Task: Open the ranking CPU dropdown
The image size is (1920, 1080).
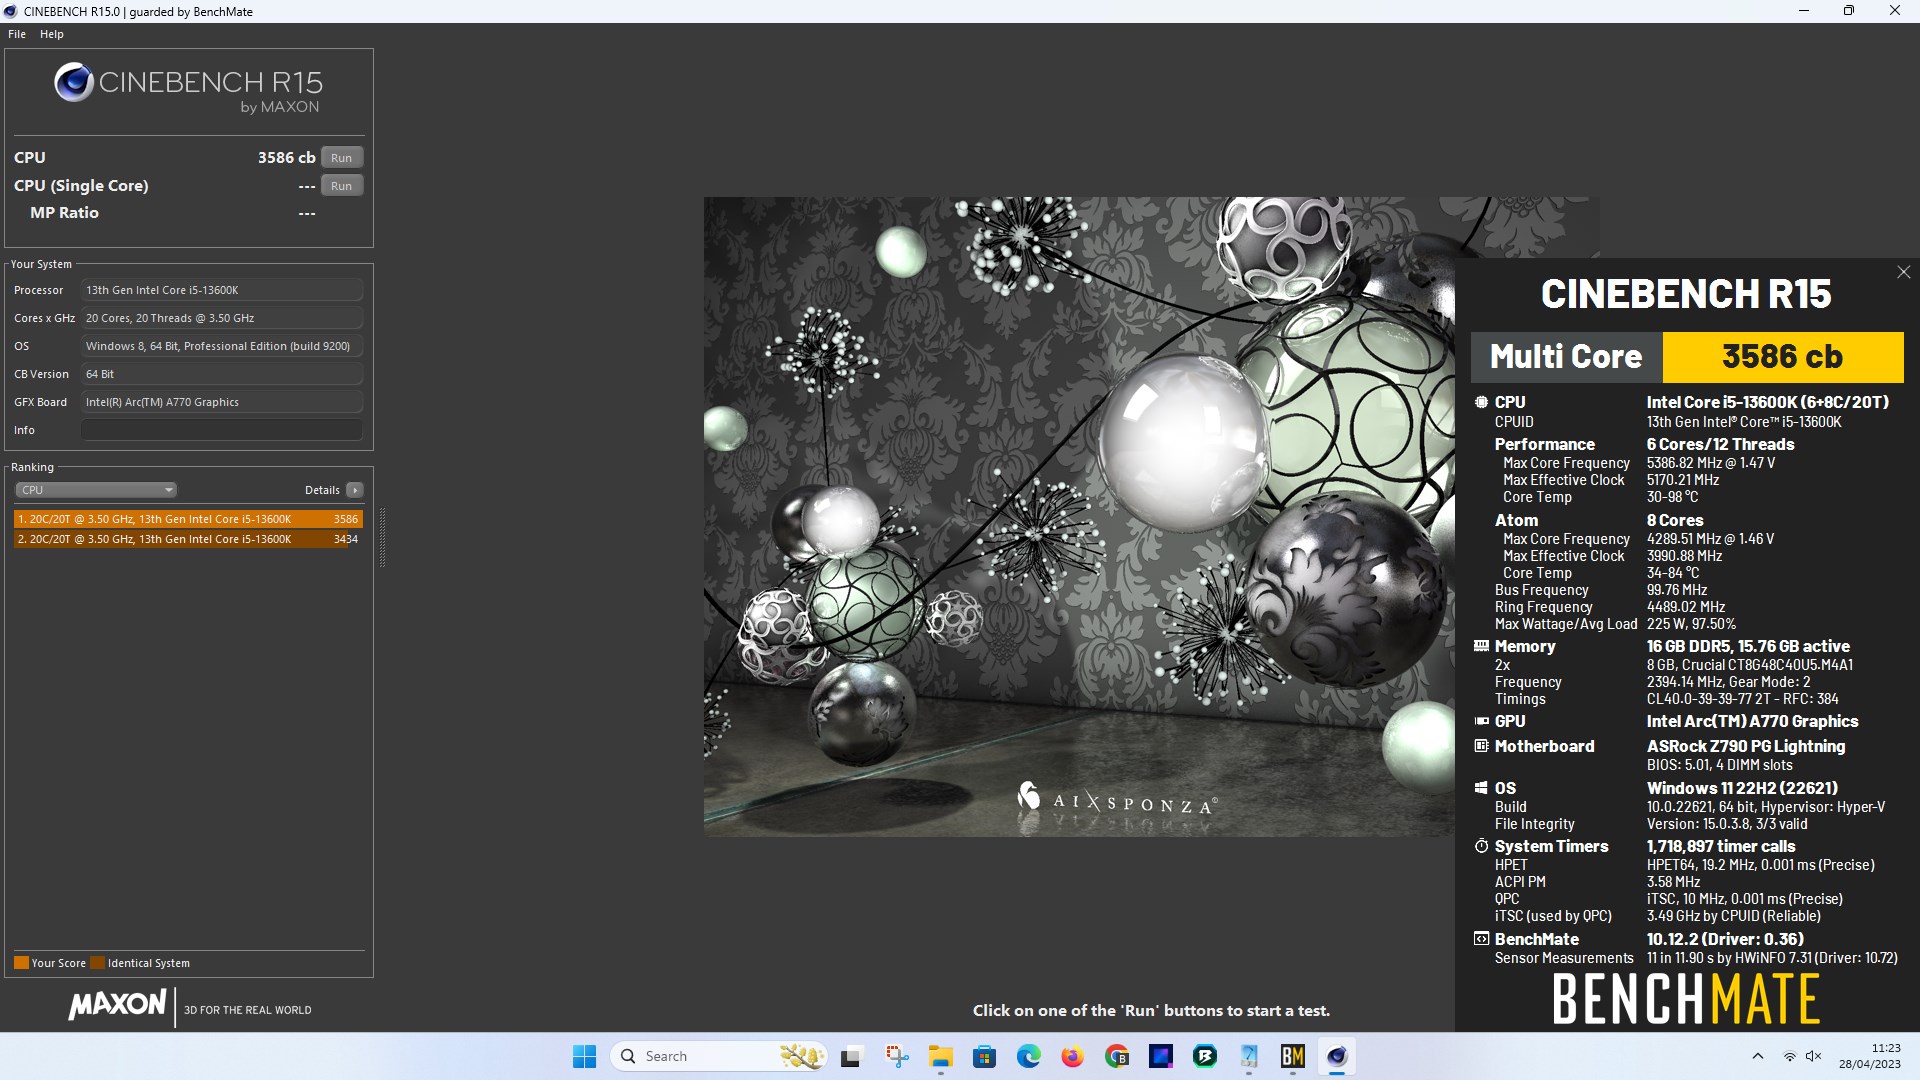Action: click(96, 490)
